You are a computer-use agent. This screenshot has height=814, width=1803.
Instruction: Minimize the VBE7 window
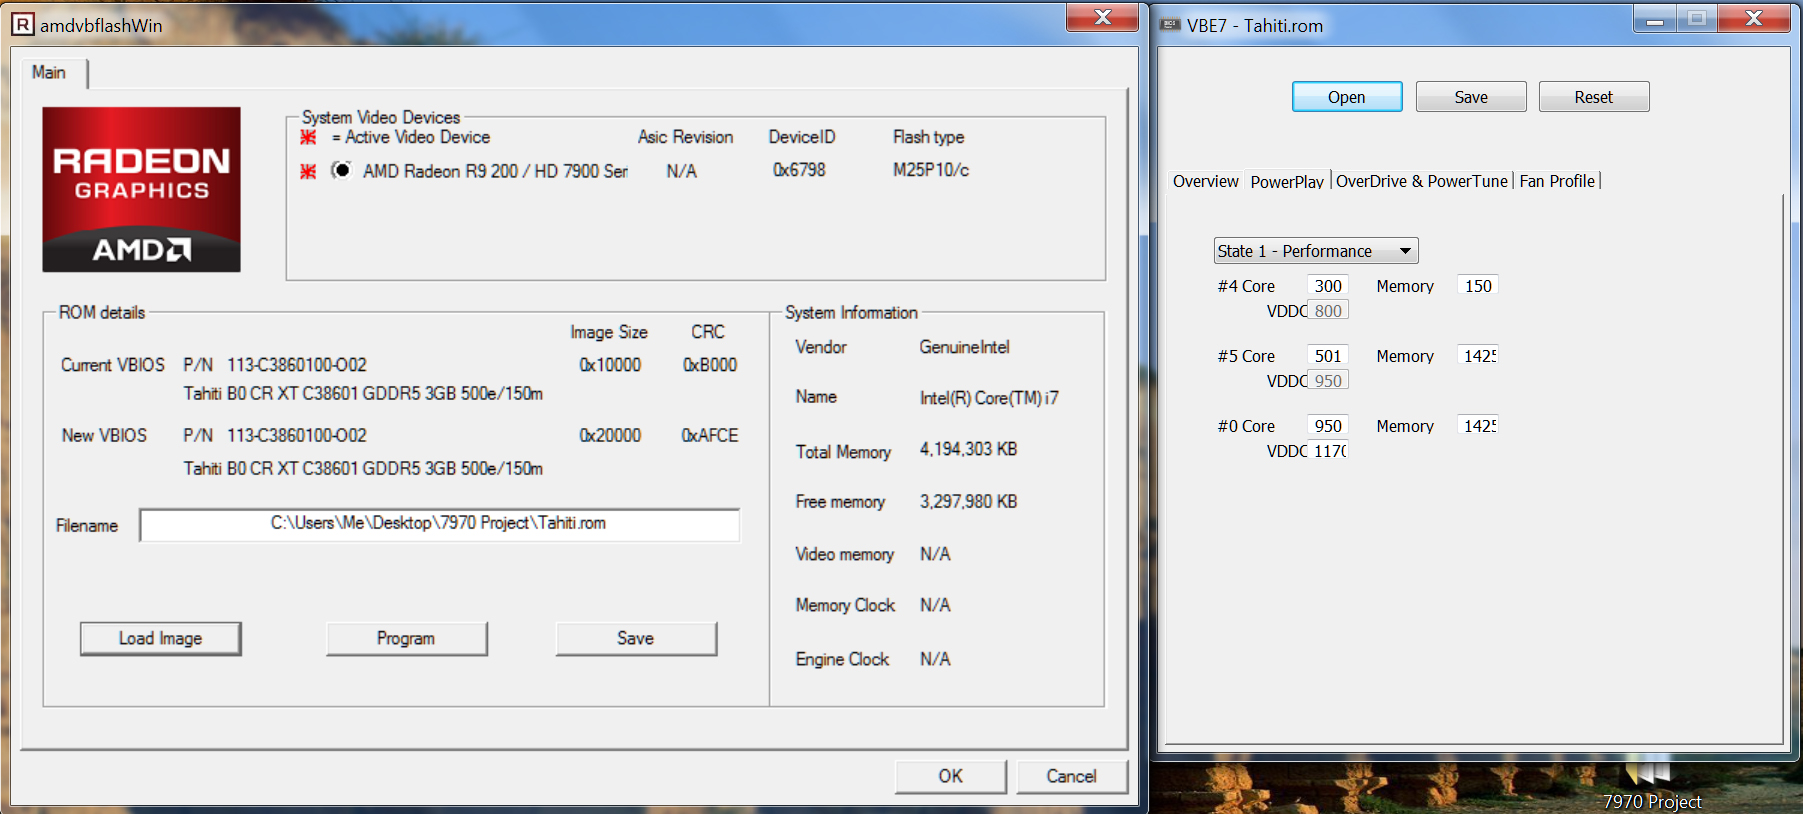1655,19
